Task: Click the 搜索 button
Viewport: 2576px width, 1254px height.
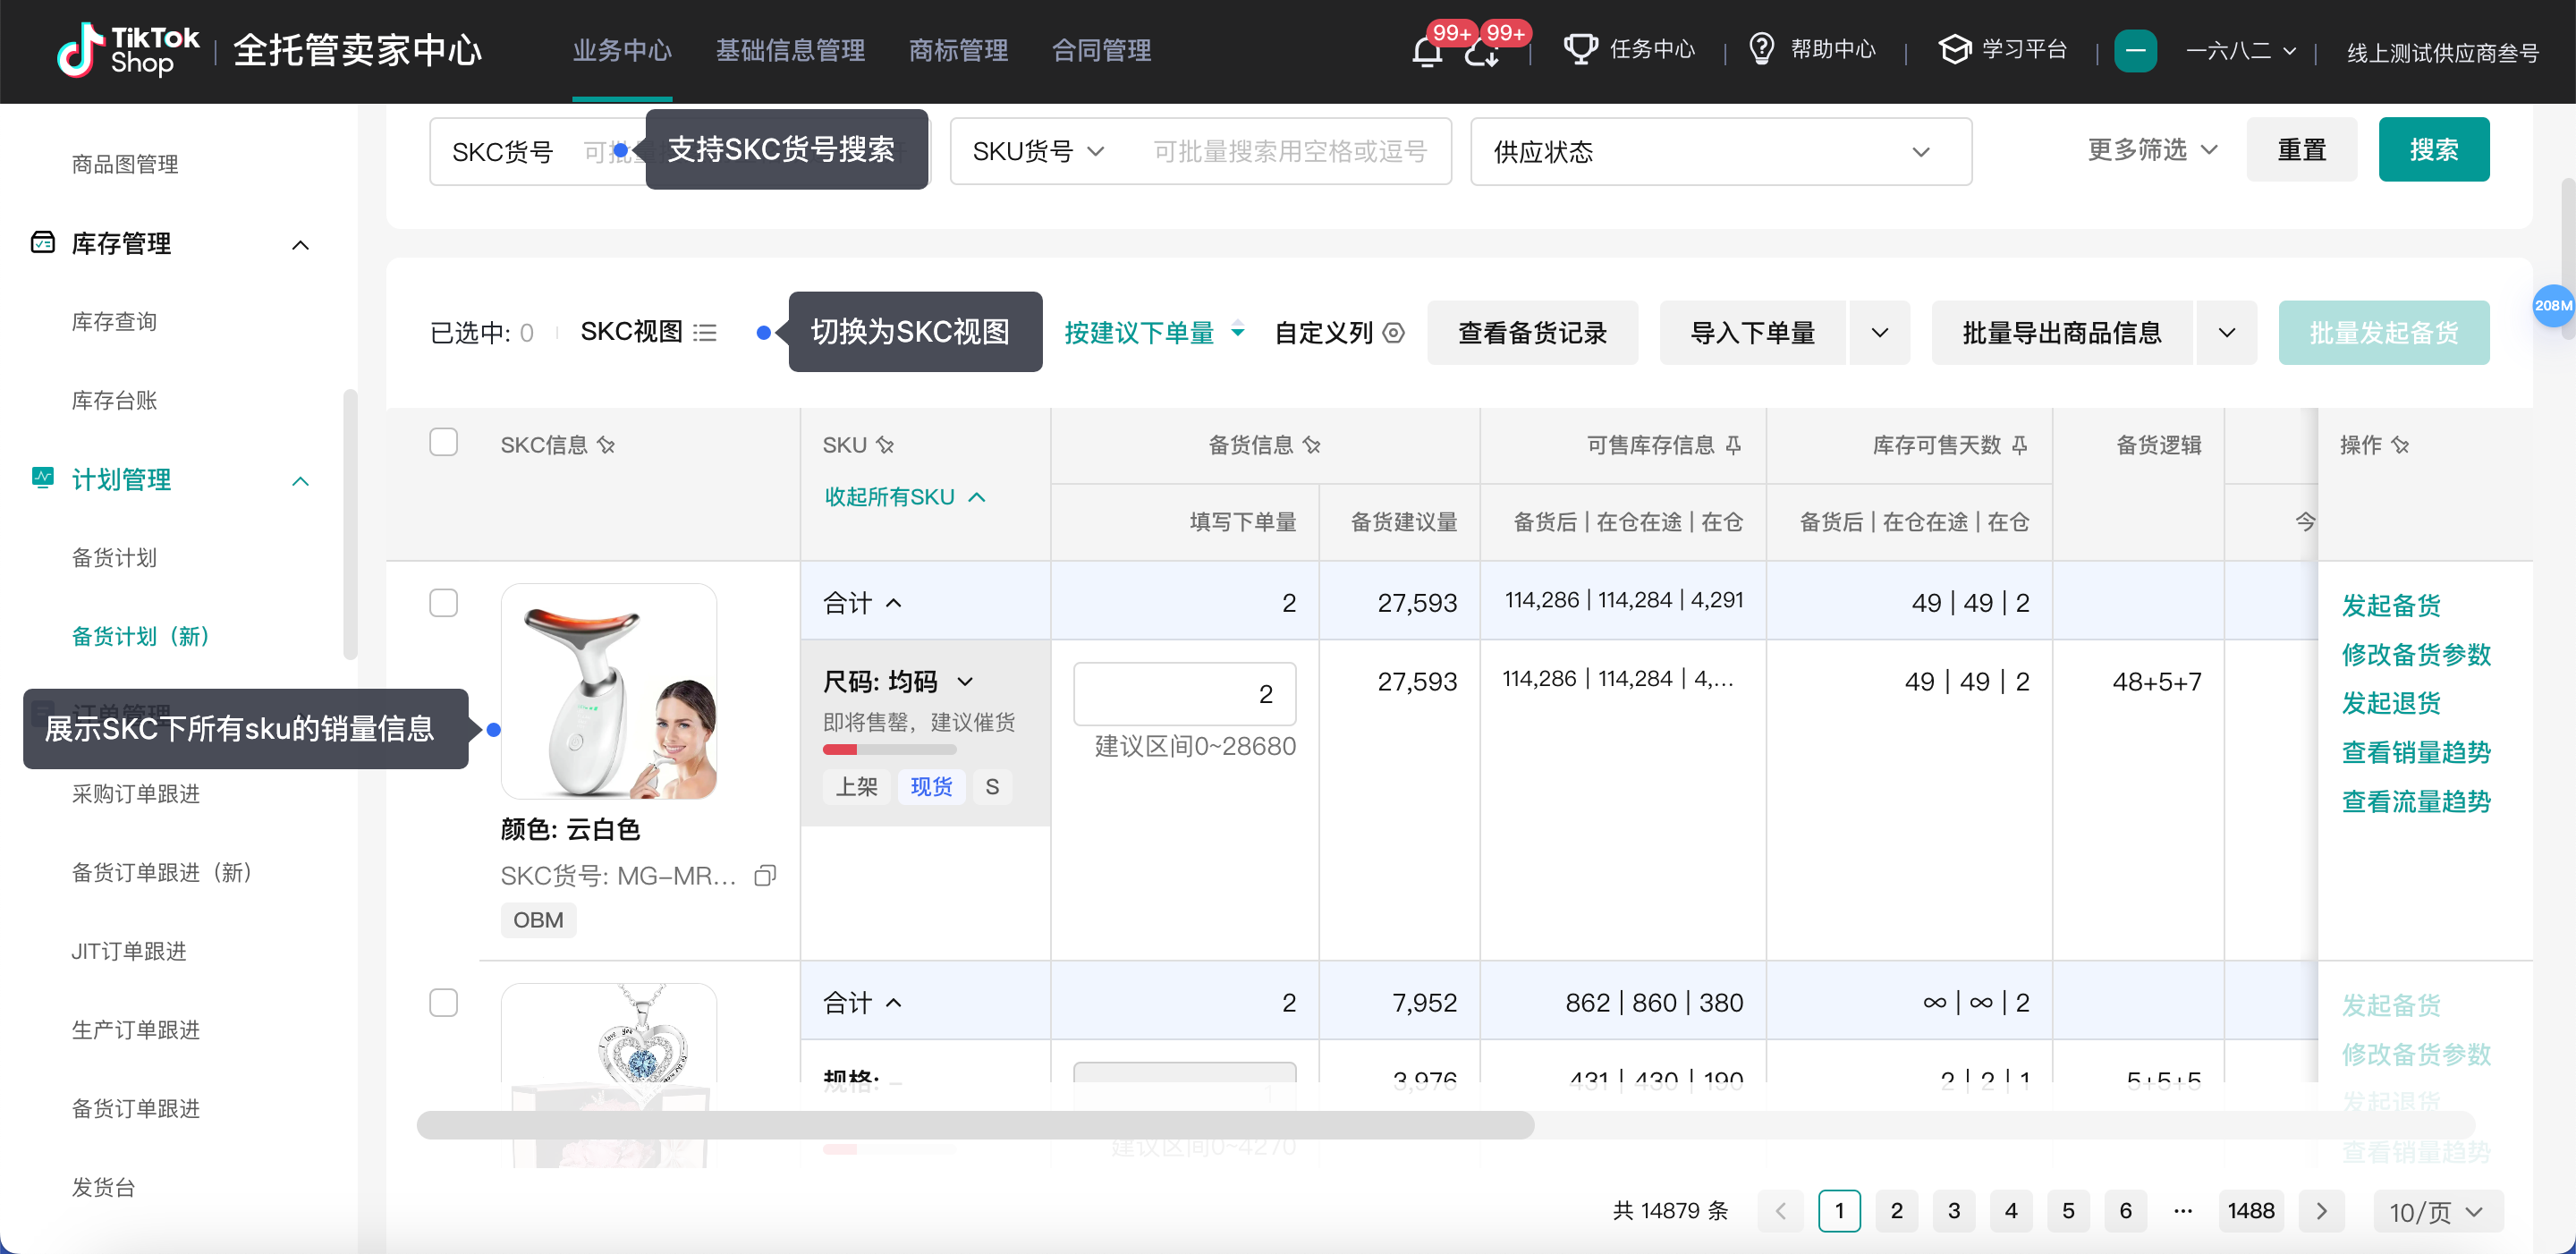Action: pos(2433,149)
